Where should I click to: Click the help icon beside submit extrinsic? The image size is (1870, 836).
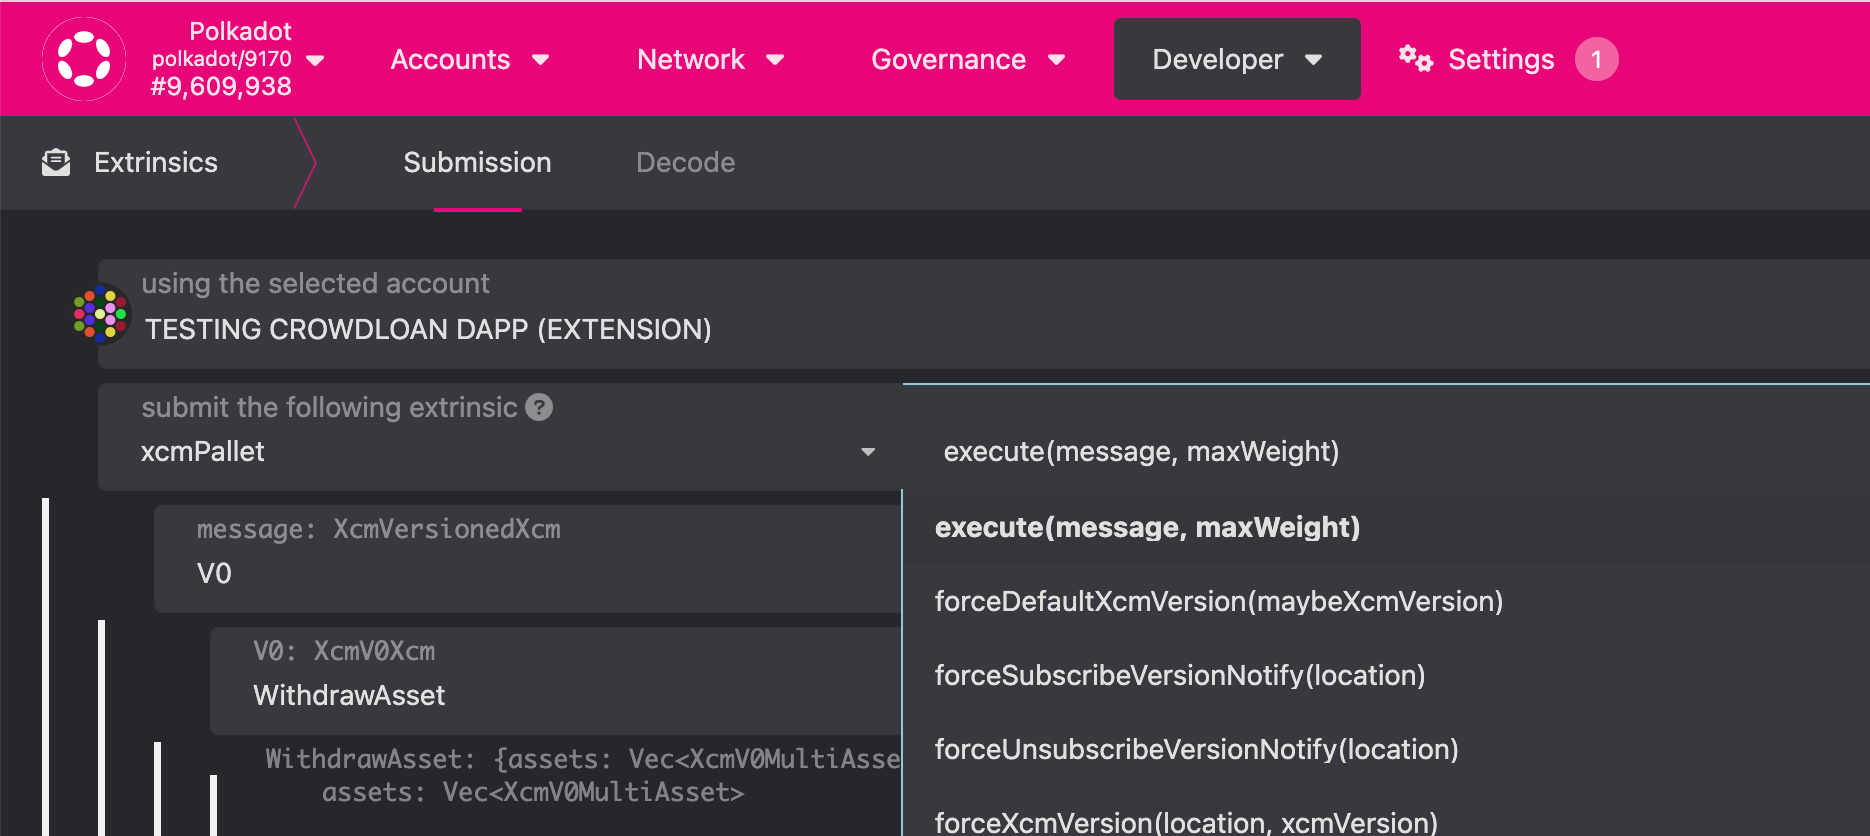(x=539, y=407)
